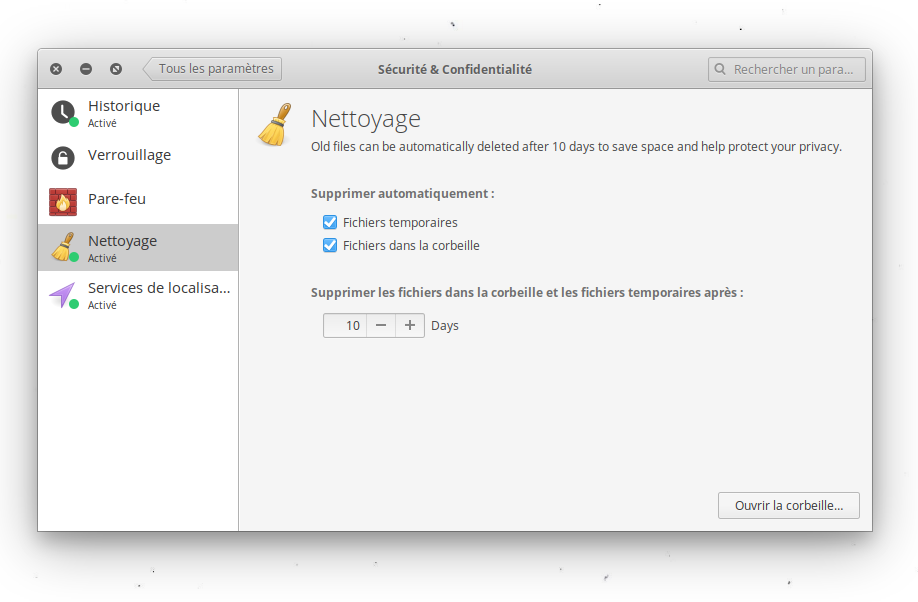This screenshot has height=602, width=918.
Task: Click the Pare-feu firewall brick icon
Action: (x=63, y=201)
